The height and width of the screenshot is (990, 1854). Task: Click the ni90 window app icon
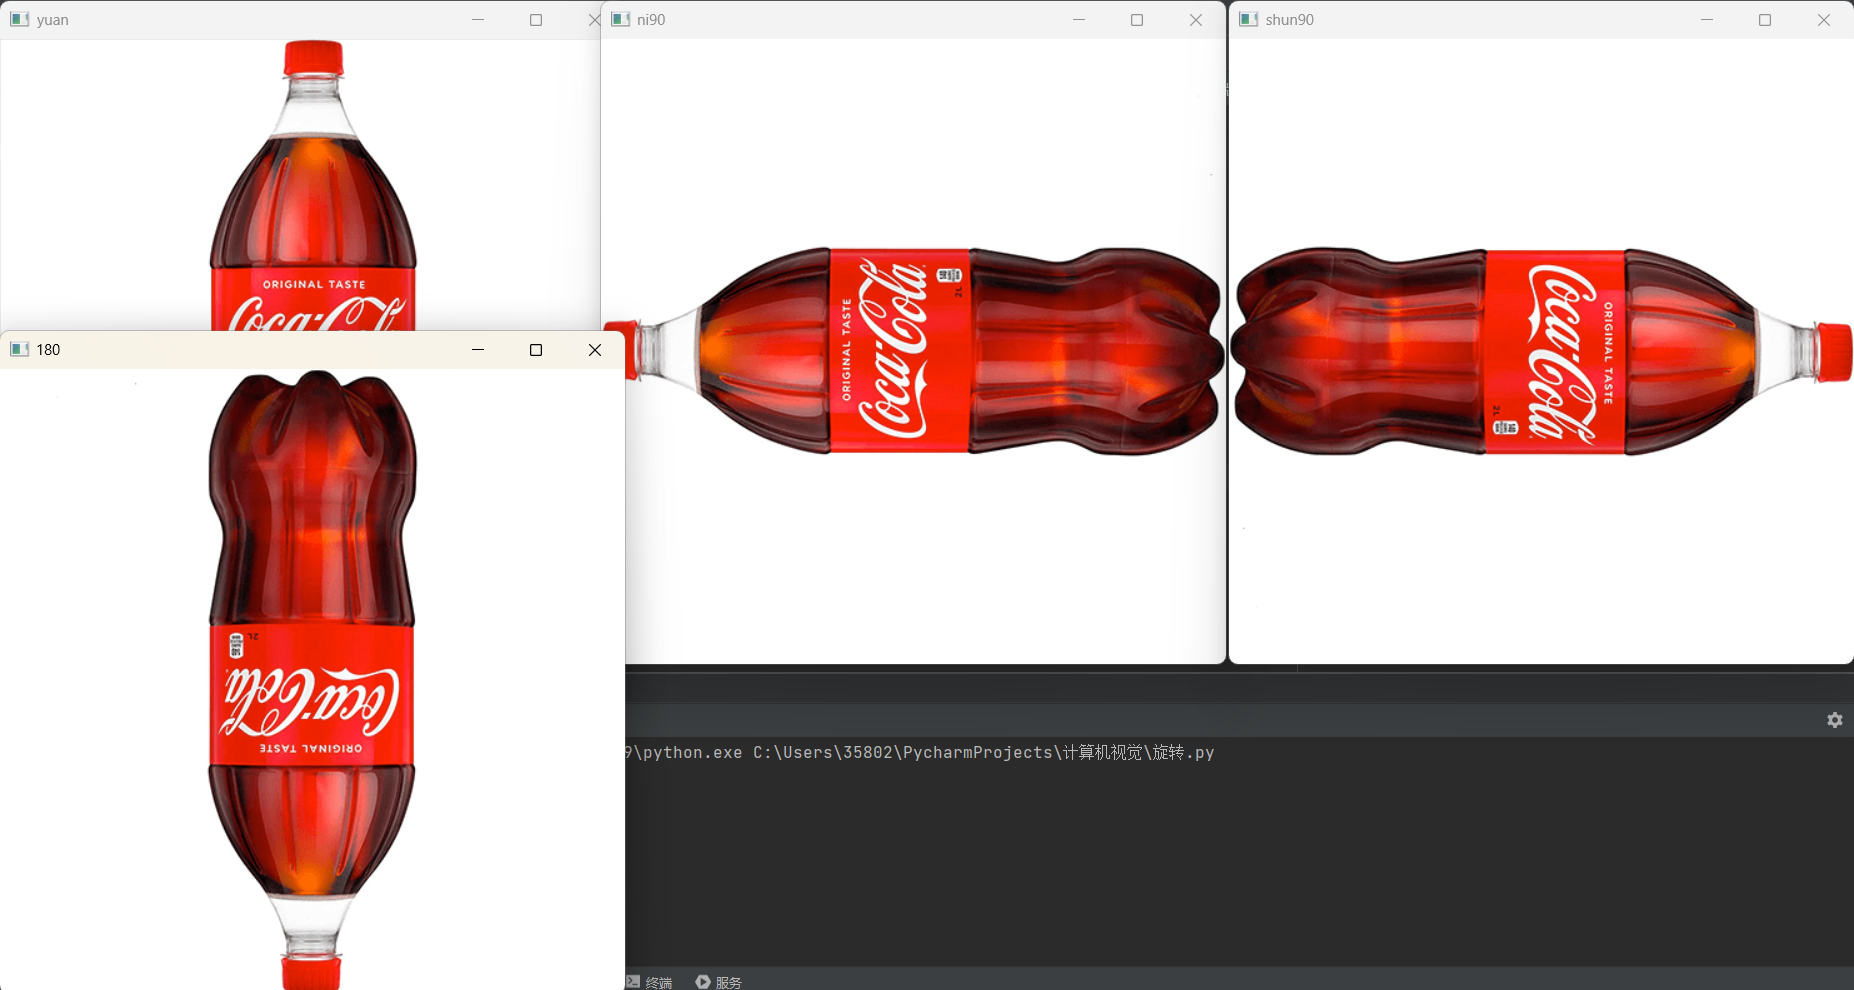tap(621, 19)
